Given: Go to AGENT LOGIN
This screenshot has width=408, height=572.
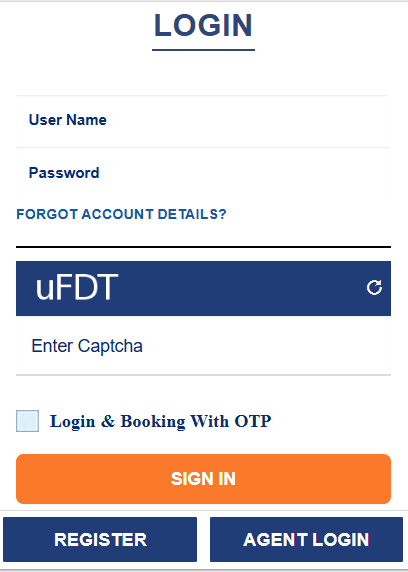Looking at the screenshot, I should coord(306,539).
